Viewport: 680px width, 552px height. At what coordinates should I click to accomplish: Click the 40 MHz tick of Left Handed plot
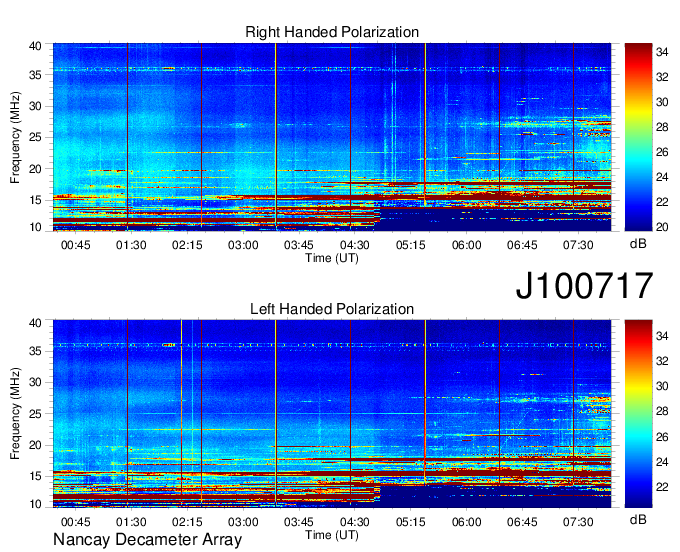[35, 323]
